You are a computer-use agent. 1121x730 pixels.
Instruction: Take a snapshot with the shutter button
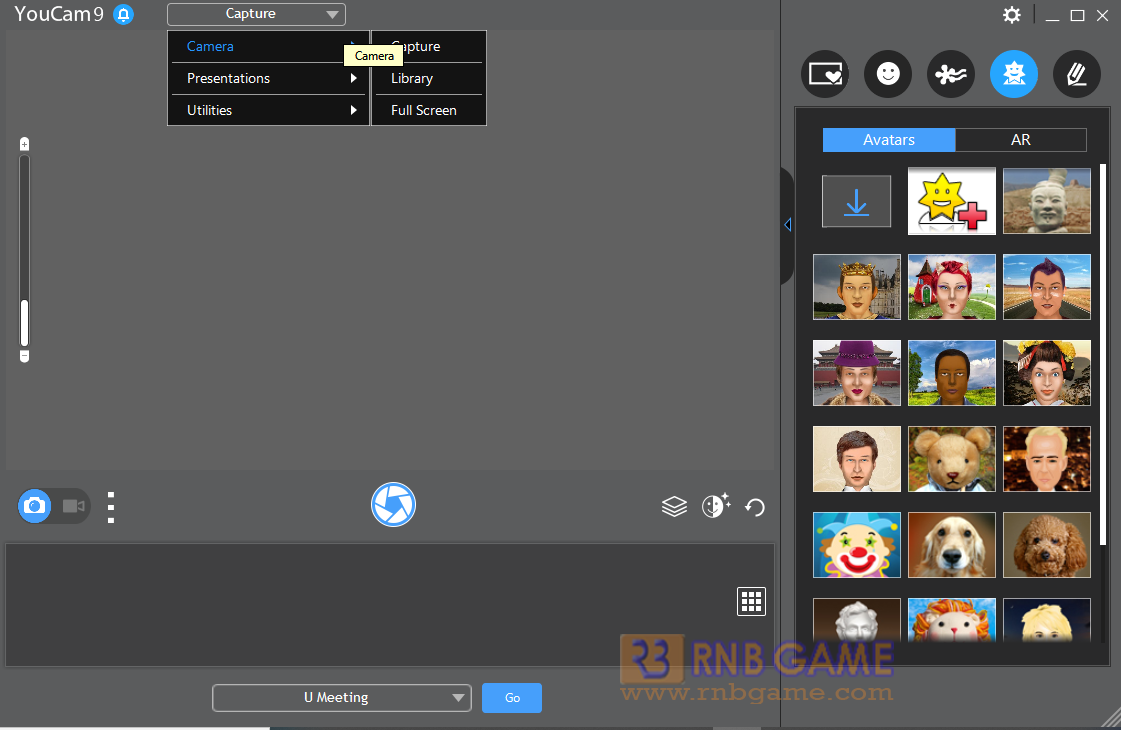pyautogui.click(x=393, y=505)
